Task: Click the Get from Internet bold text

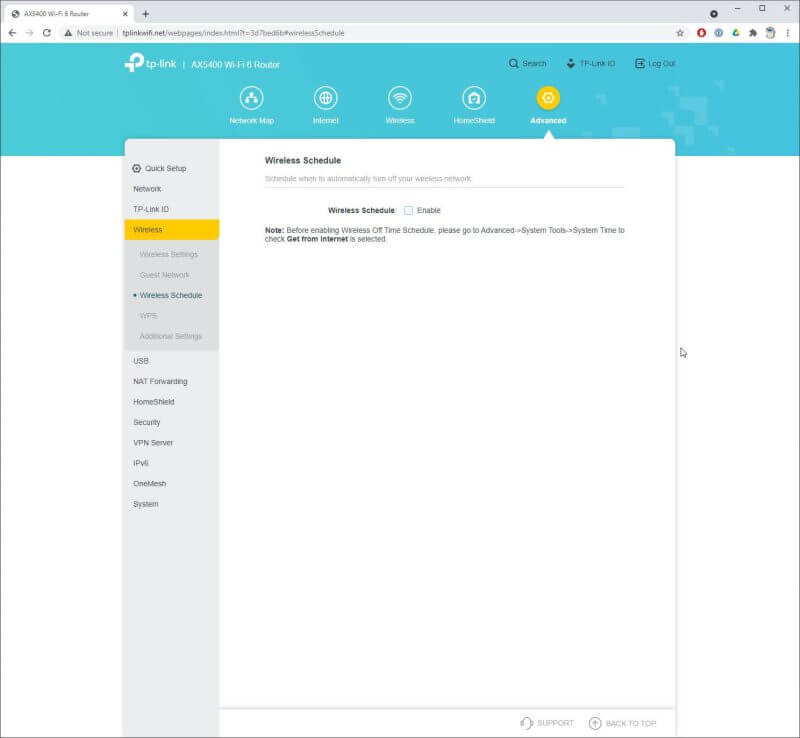Action: coord(317,239)
